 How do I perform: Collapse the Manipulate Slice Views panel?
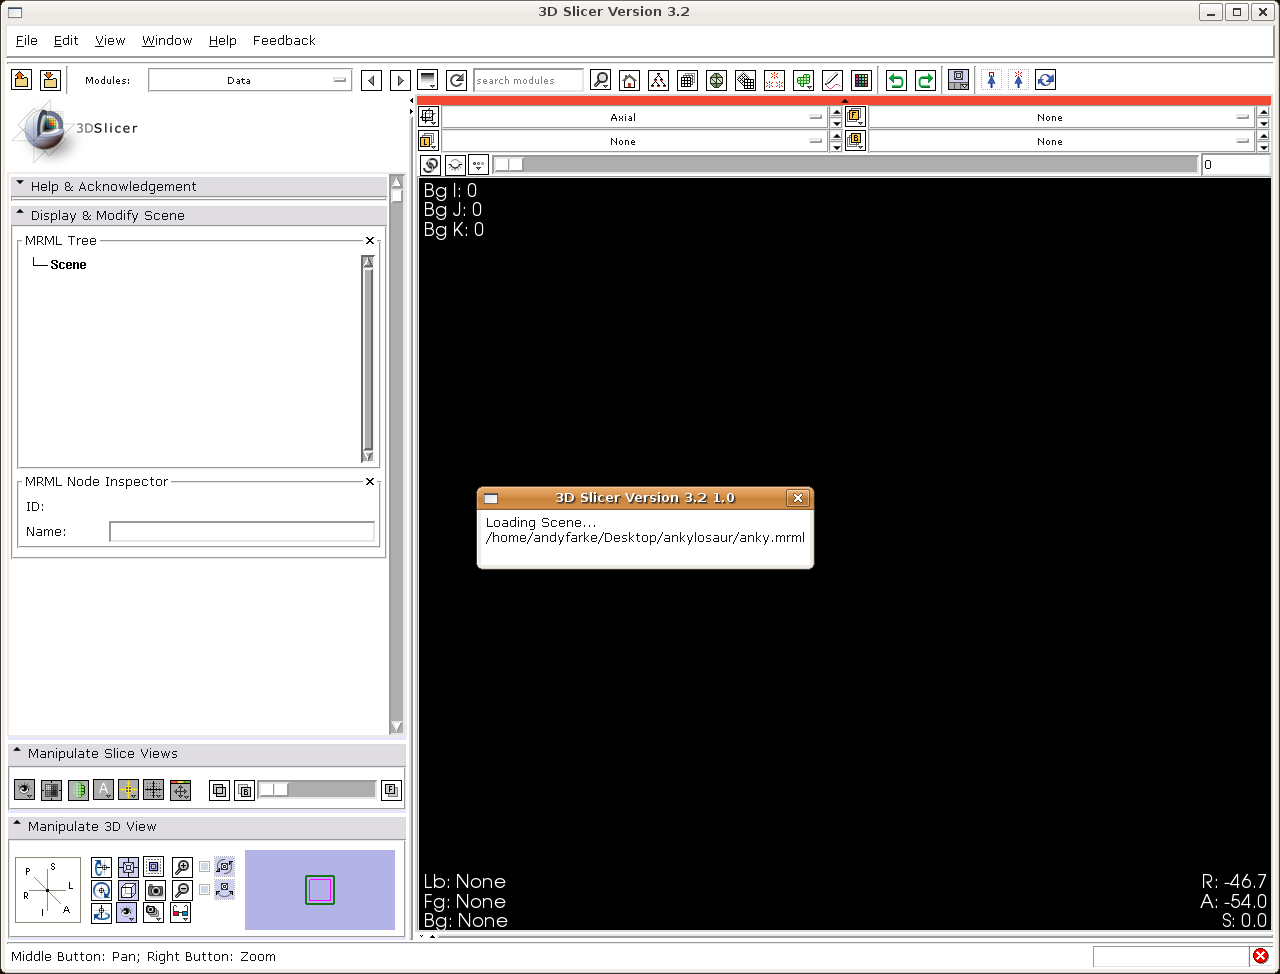pyautogui.click(x=207, y=753)
